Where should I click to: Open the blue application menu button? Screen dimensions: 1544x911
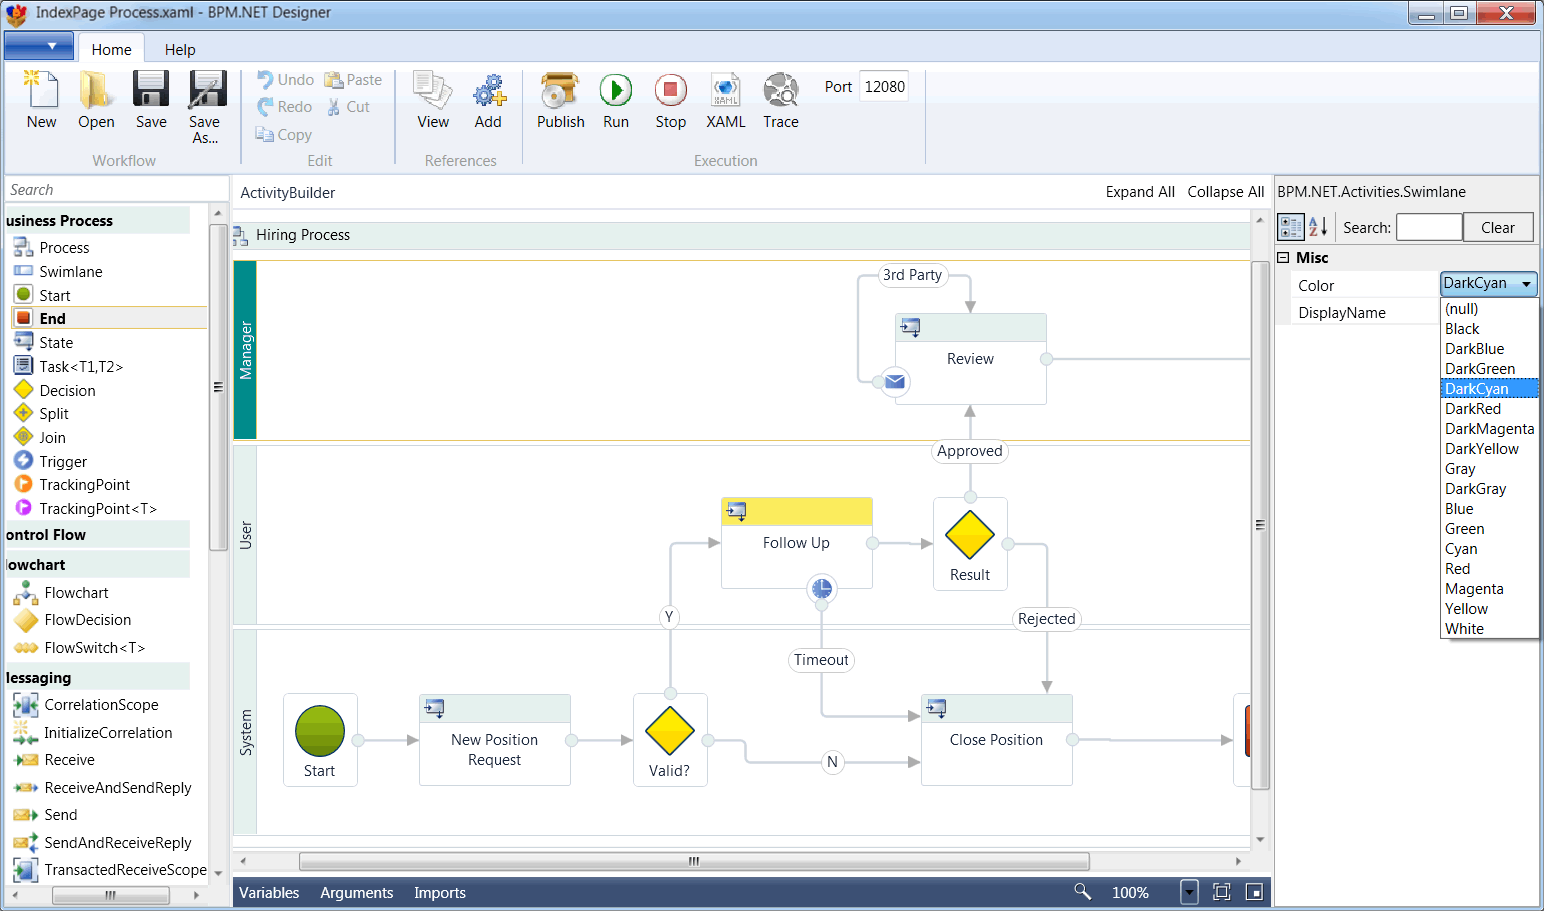(39, 46)
